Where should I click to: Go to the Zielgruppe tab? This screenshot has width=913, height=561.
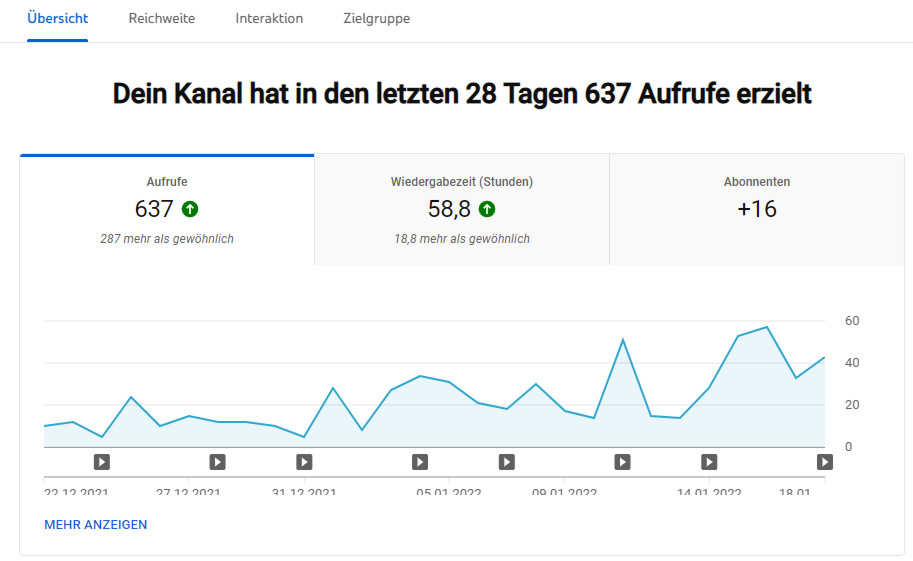pos(376,19)
